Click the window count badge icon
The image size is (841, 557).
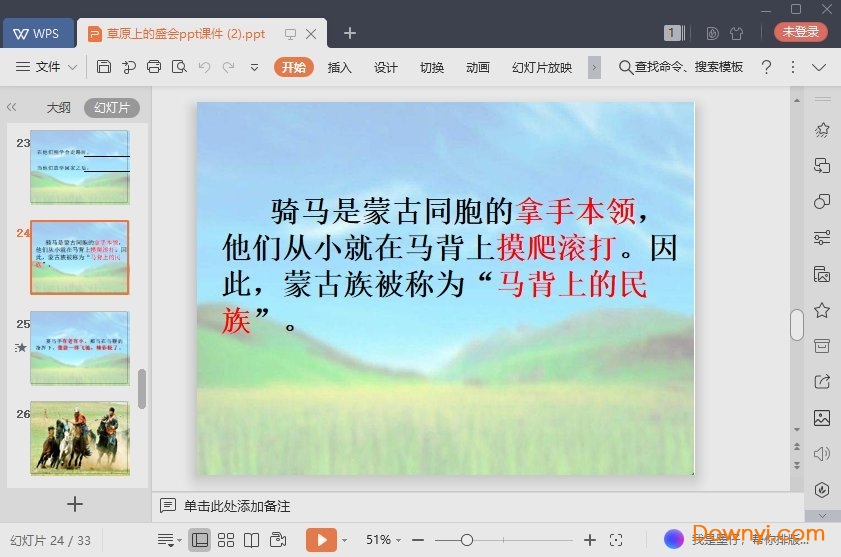click(x=674, y=33)
